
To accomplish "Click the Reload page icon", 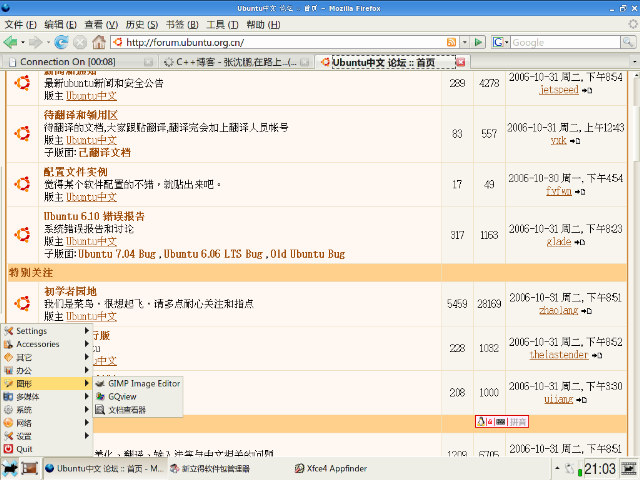I will coord(62,42).
